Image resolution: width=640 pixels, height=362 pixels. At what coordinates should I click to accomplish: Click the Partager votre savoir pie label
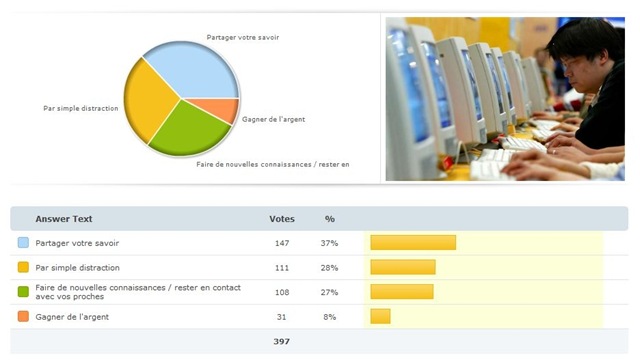point(243,38)
